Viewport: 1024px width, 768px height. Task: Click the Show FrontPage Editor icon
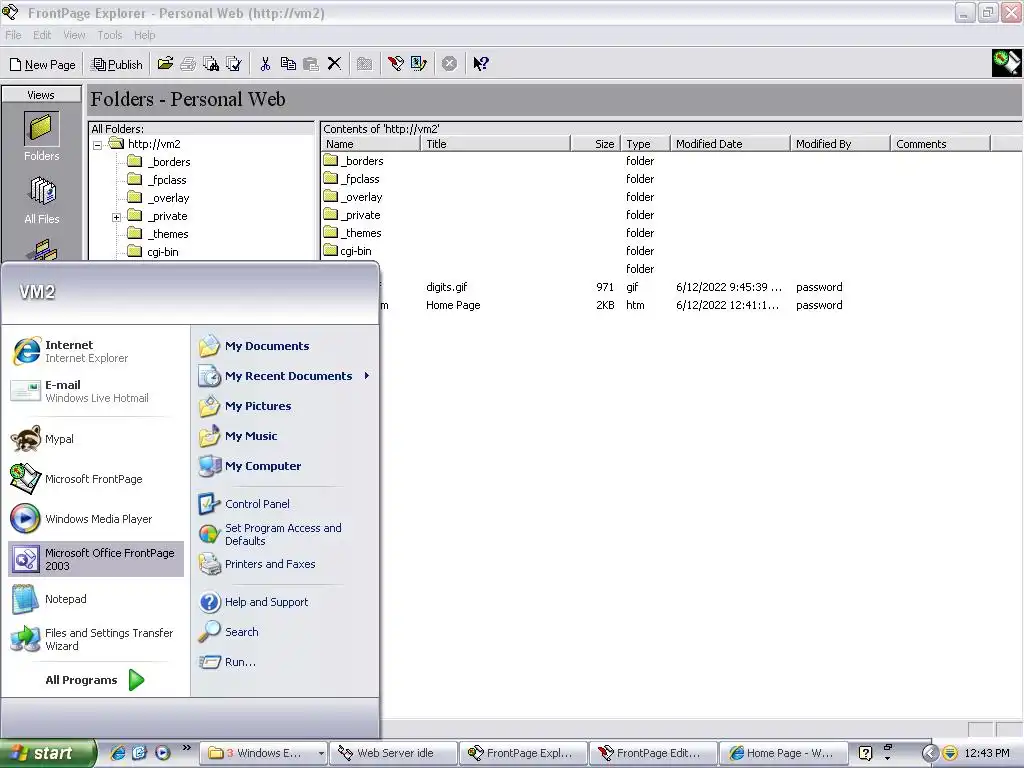click(x=395, y=63)
